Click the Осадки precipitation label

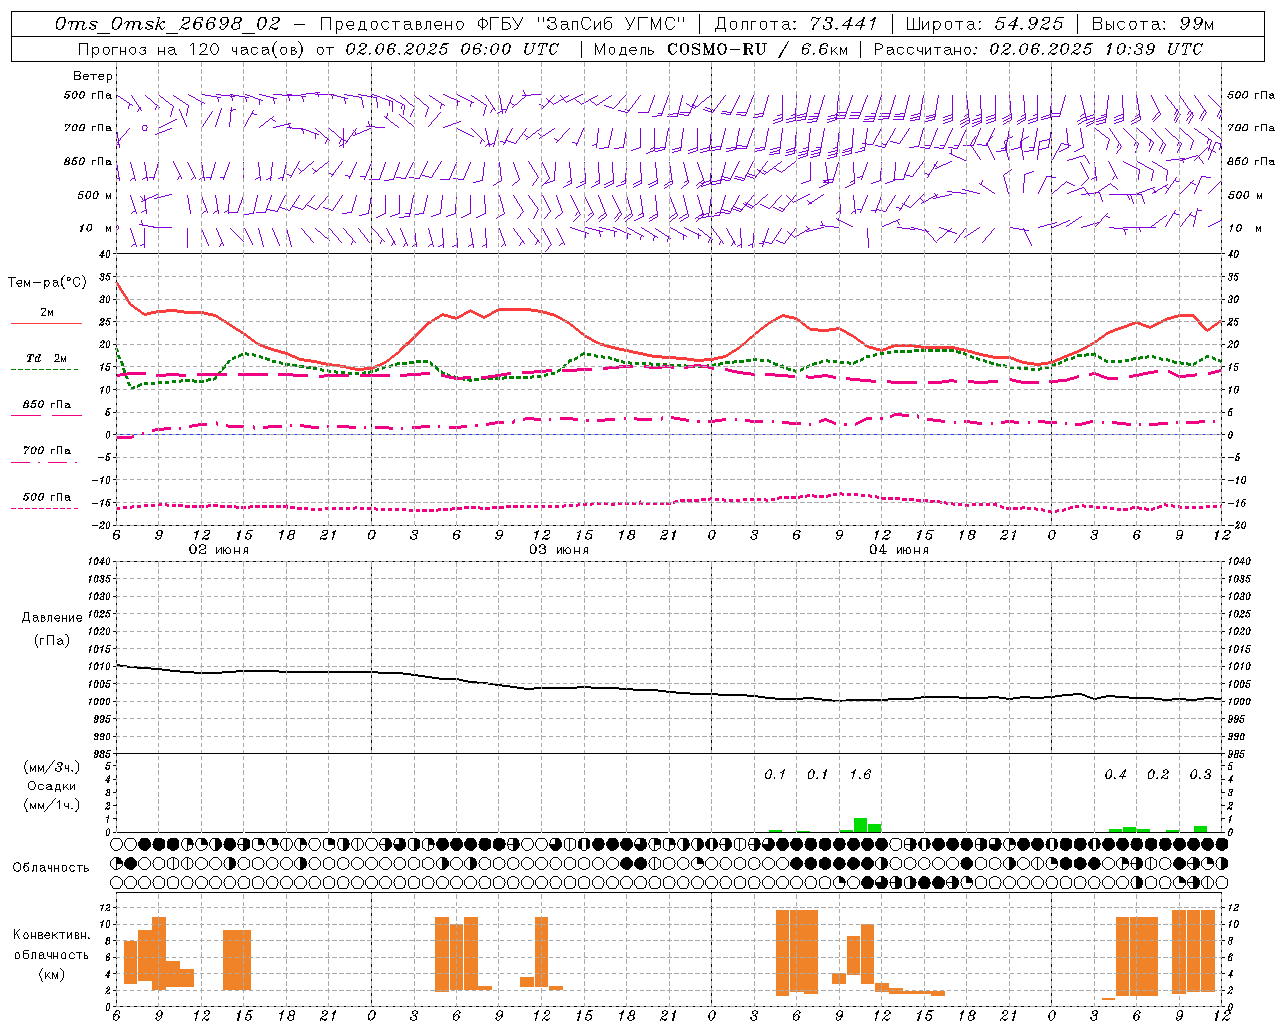52,786
